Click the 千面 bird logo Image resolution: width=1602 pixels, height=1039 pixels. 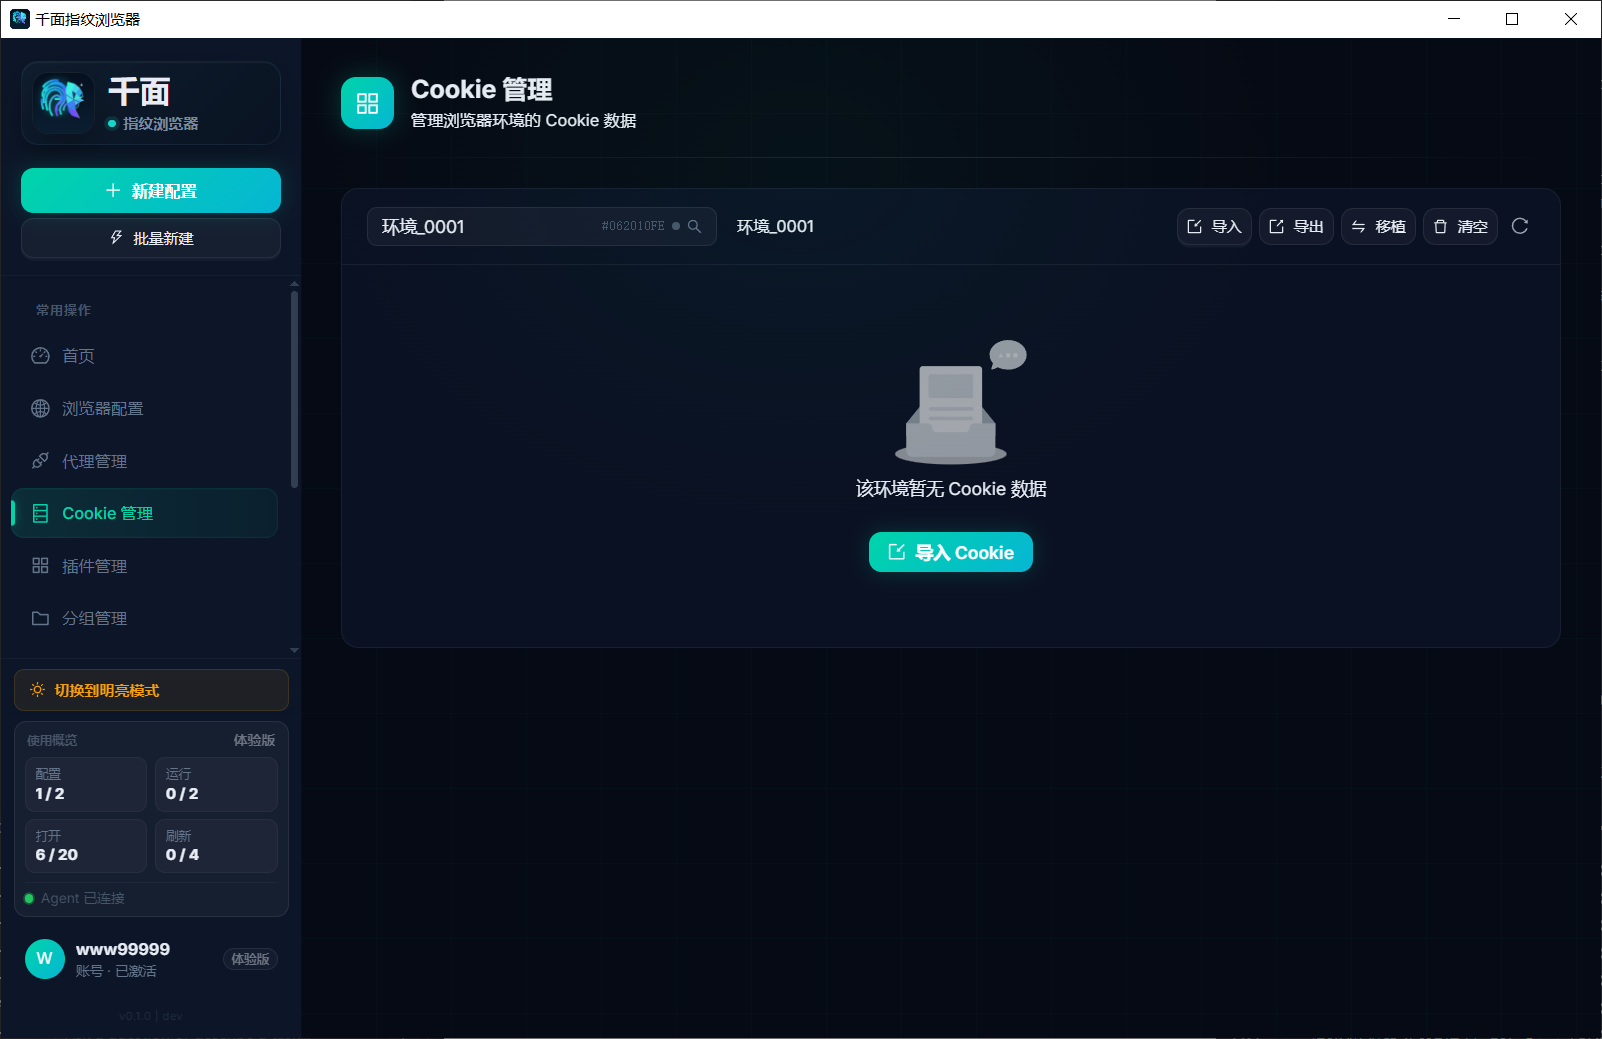63,102
